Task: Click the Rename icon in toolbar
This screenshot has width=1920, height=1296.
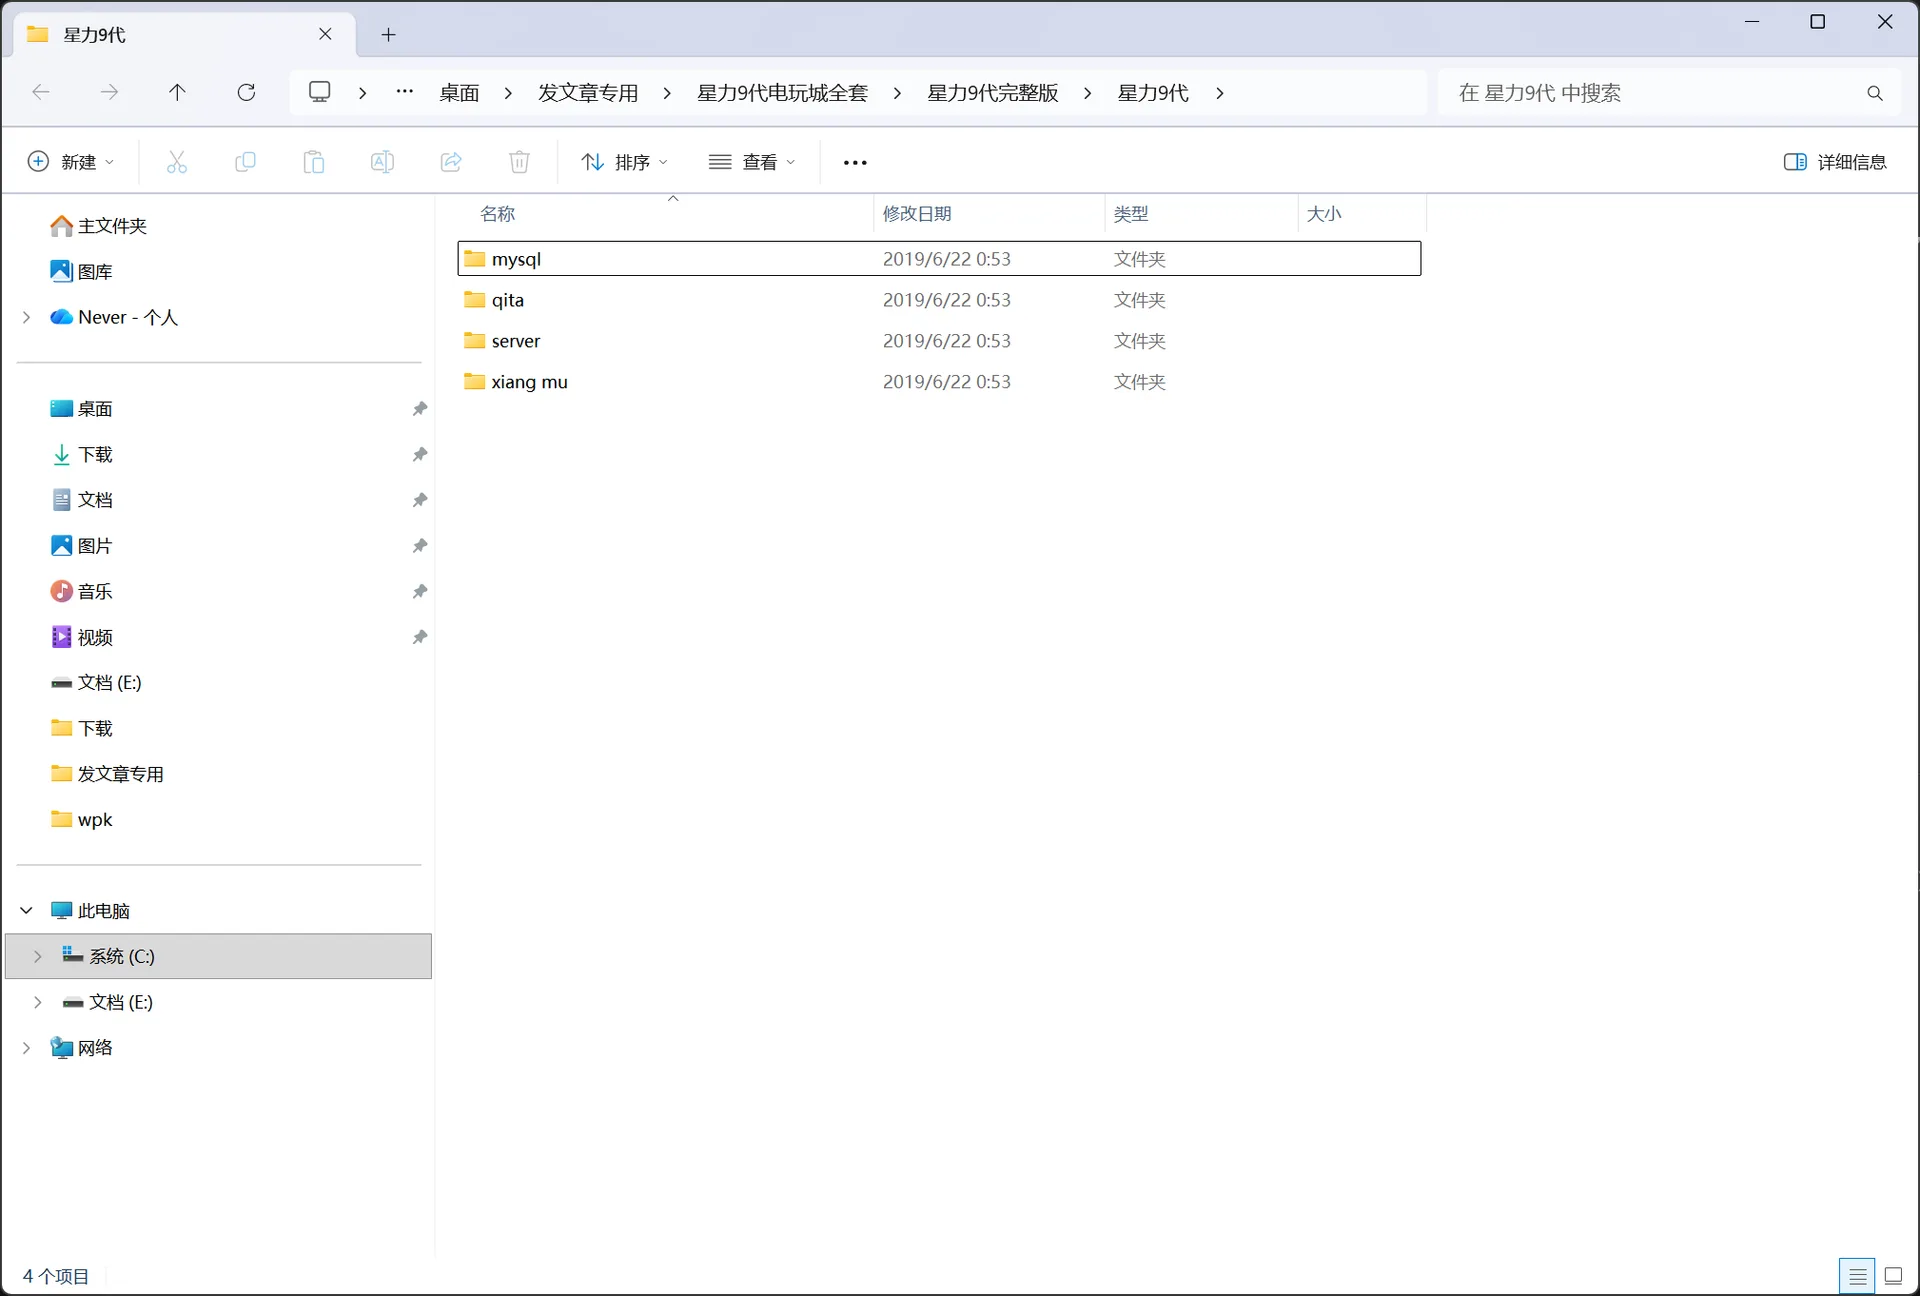Action: tap(382, 162)
